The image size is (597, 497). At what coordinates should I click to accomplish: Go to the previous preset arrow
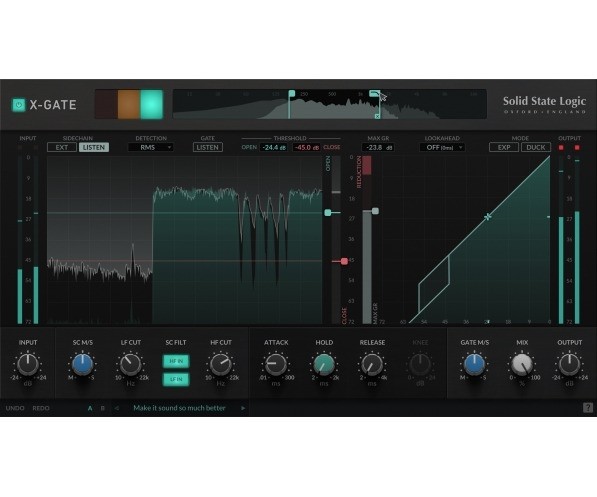(117, 408)
